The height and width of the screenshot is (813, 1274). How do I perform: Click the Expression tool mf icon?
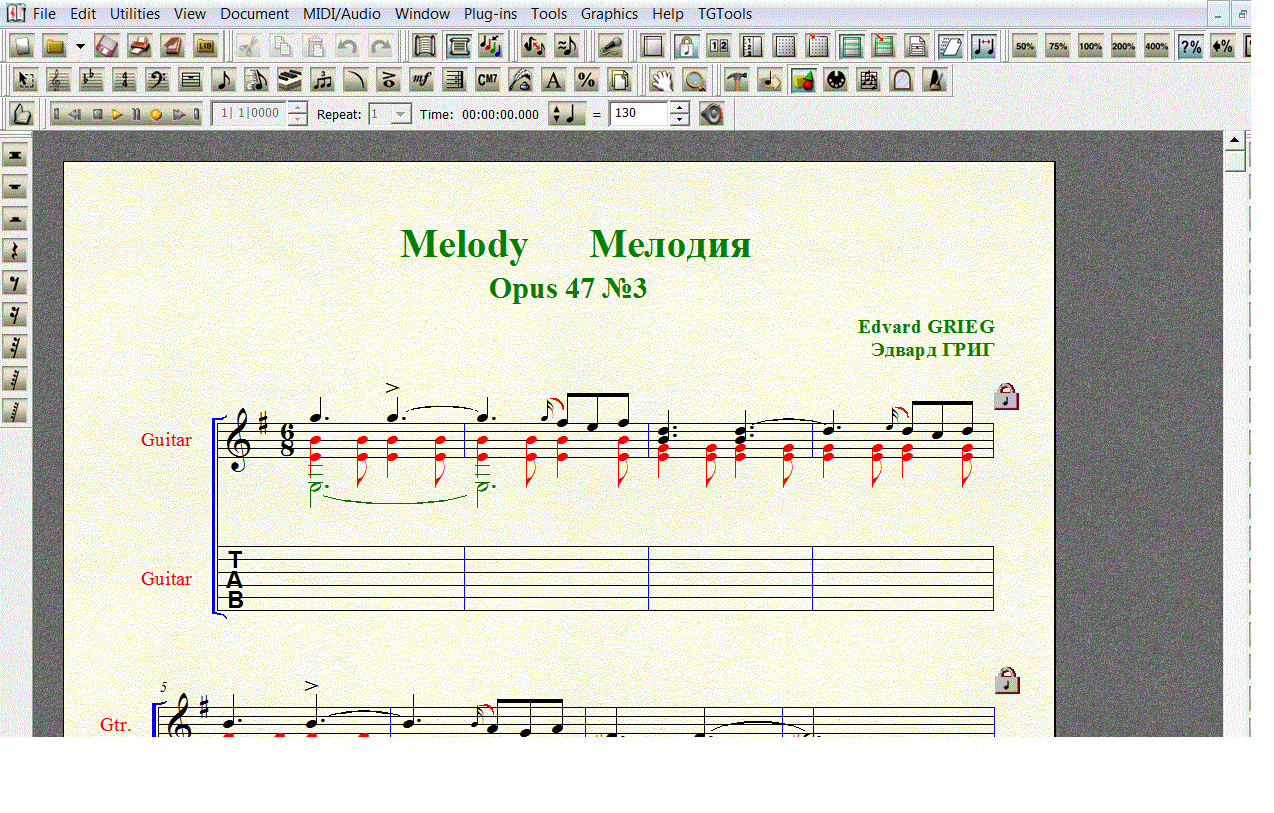point(421,81)
